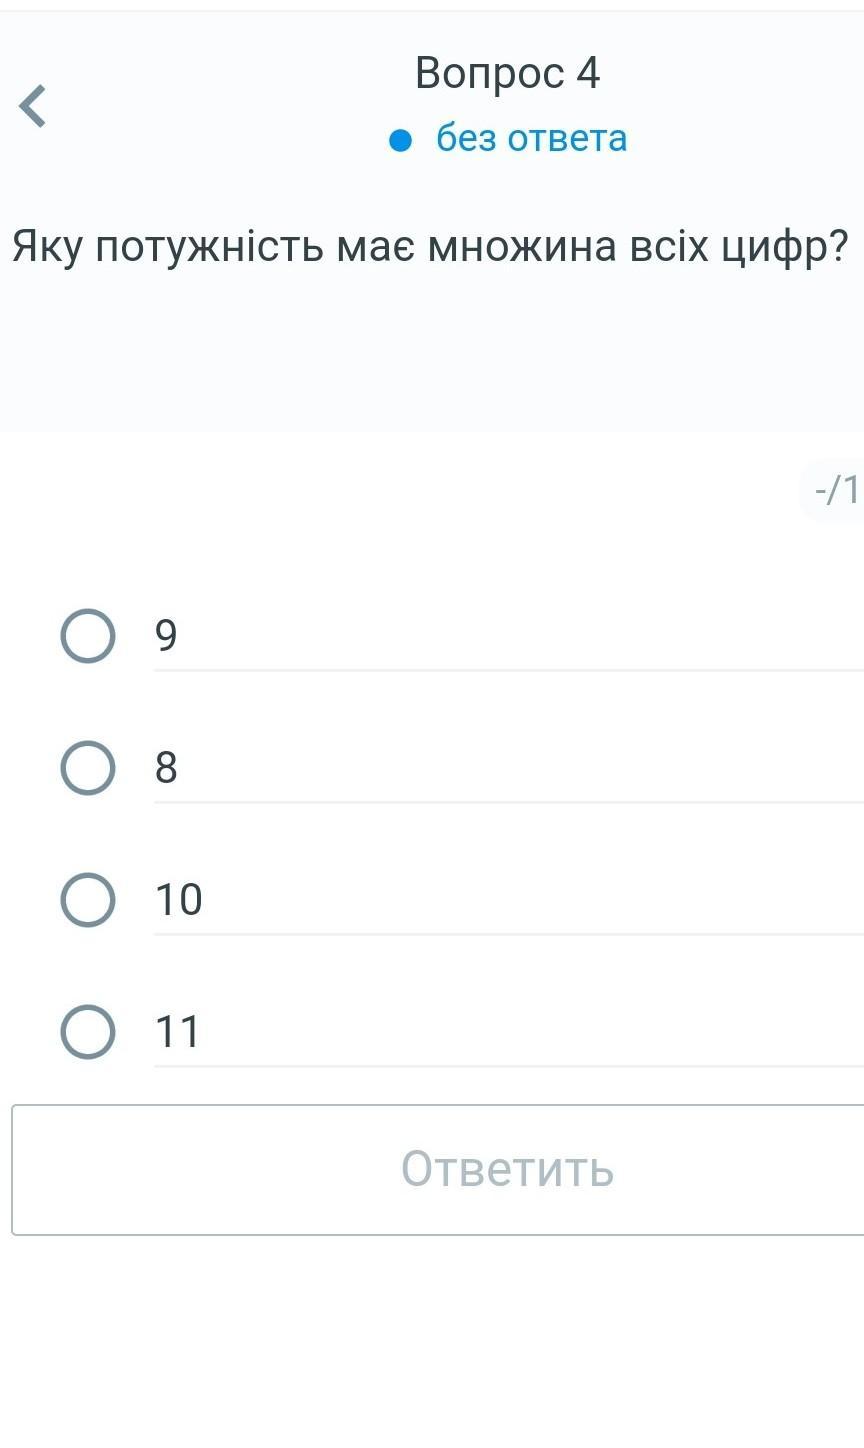Select the answer text "10"
Image resolution: width=864 pixels, height=1448 pixels.
[x=178, y=899]
